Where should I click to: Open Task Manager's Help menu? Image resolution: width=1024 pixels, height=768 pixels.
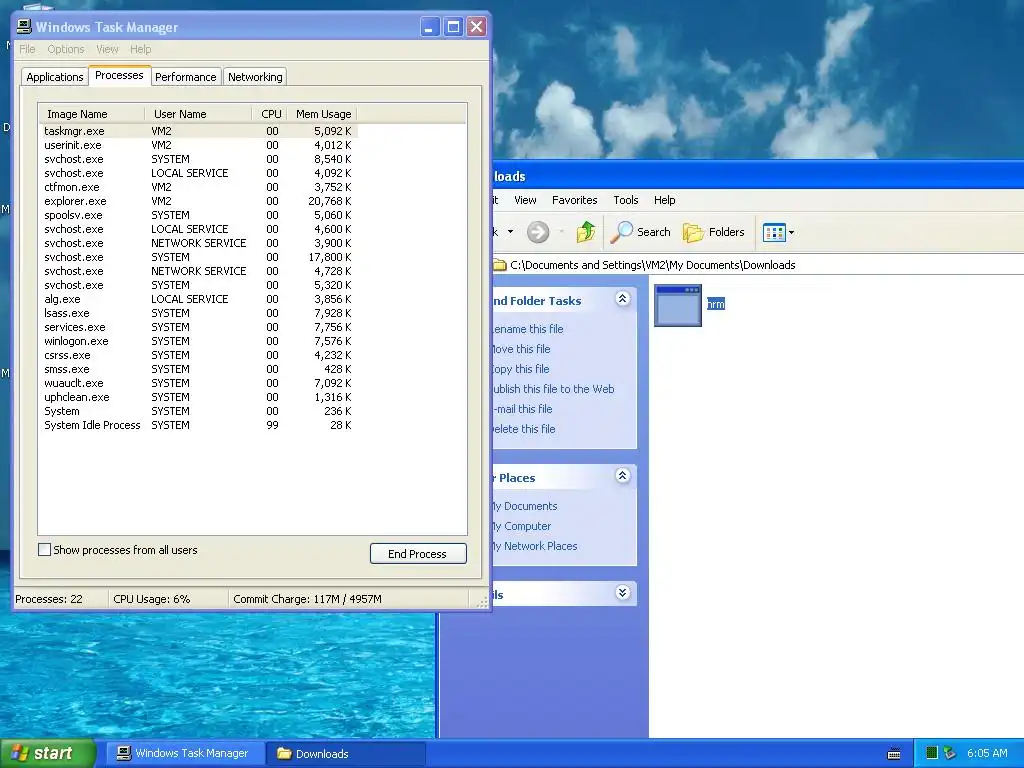140,49
